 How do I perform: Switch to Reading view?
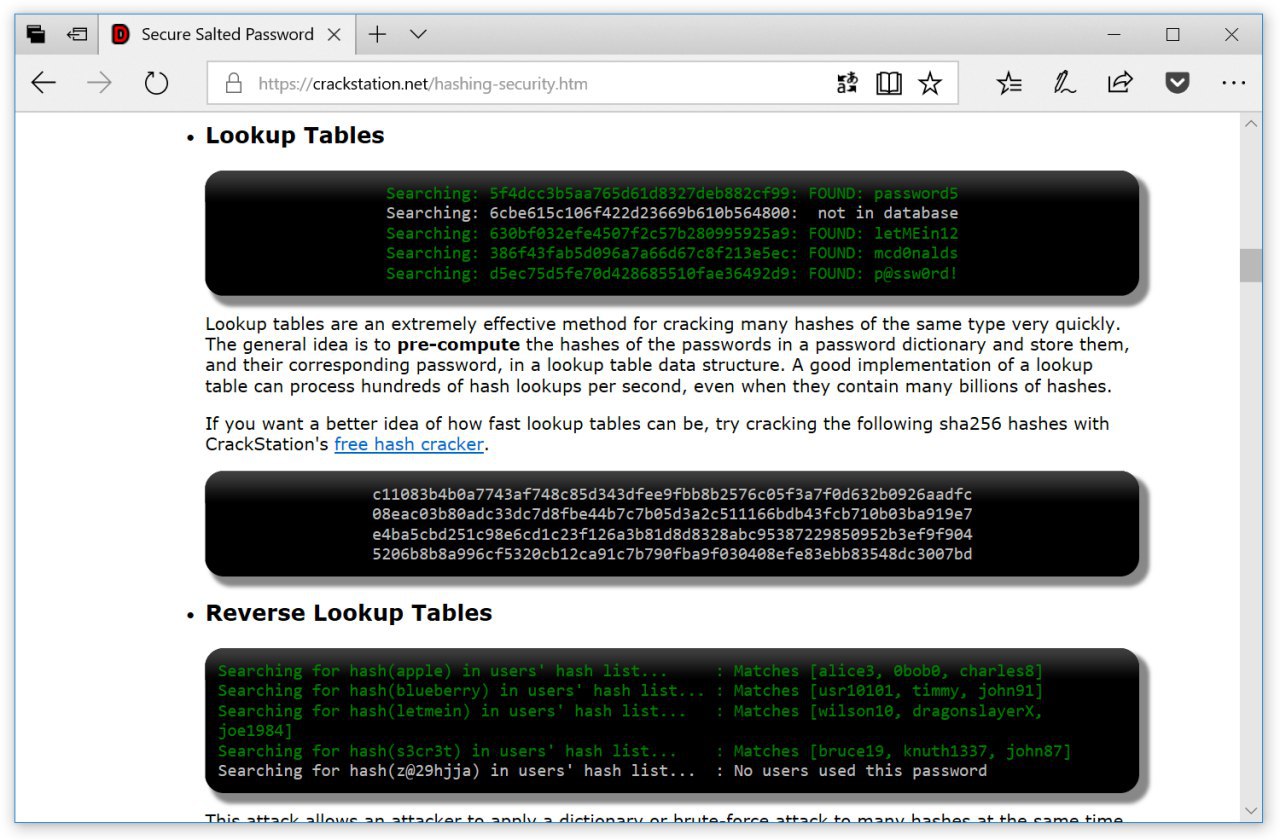pyautogui.click(x=889, y=84)
